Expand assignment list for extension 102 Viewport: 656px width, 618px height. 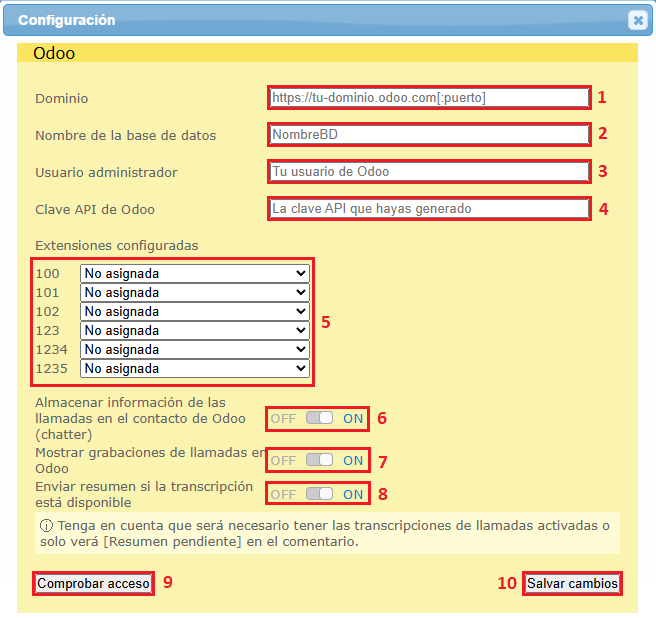pos(195,312)
